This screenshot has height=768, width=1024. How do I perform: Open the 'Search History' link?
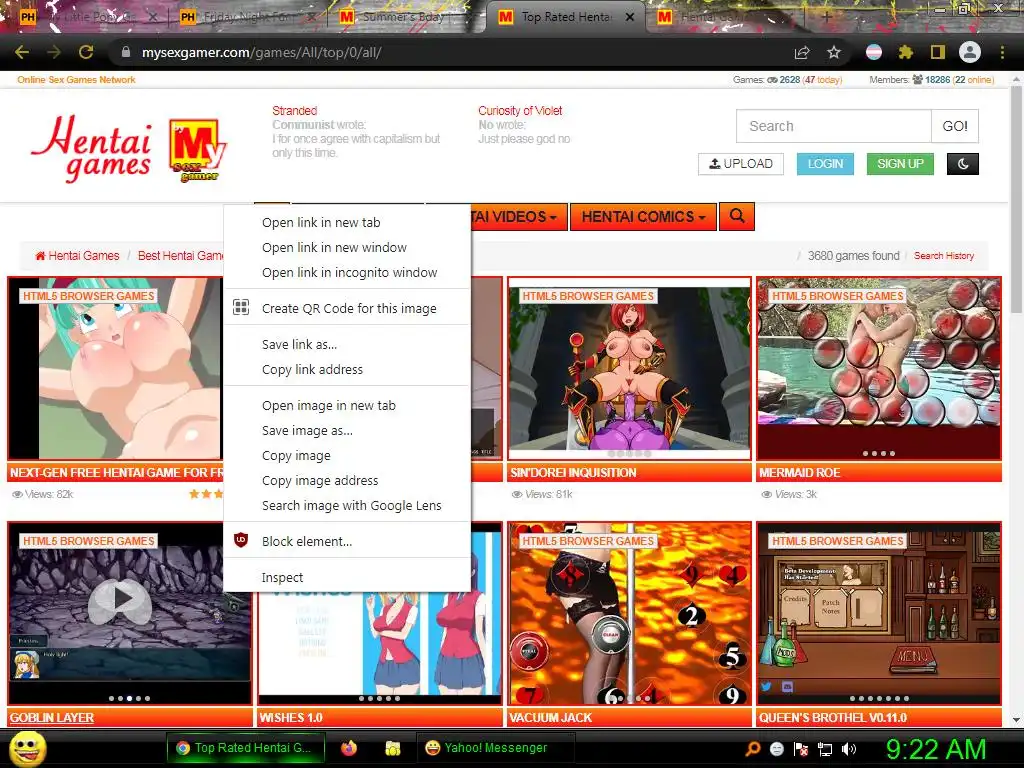pyautogui.click(x=944, y=255)
